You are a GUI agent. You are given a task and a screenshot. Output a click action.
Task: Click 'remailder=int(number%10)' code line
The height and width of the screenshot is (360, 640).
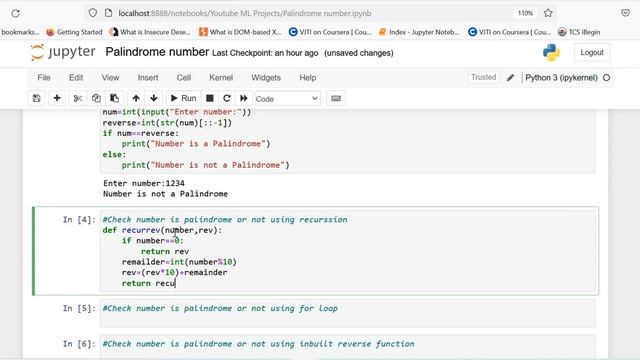[179, 262]
